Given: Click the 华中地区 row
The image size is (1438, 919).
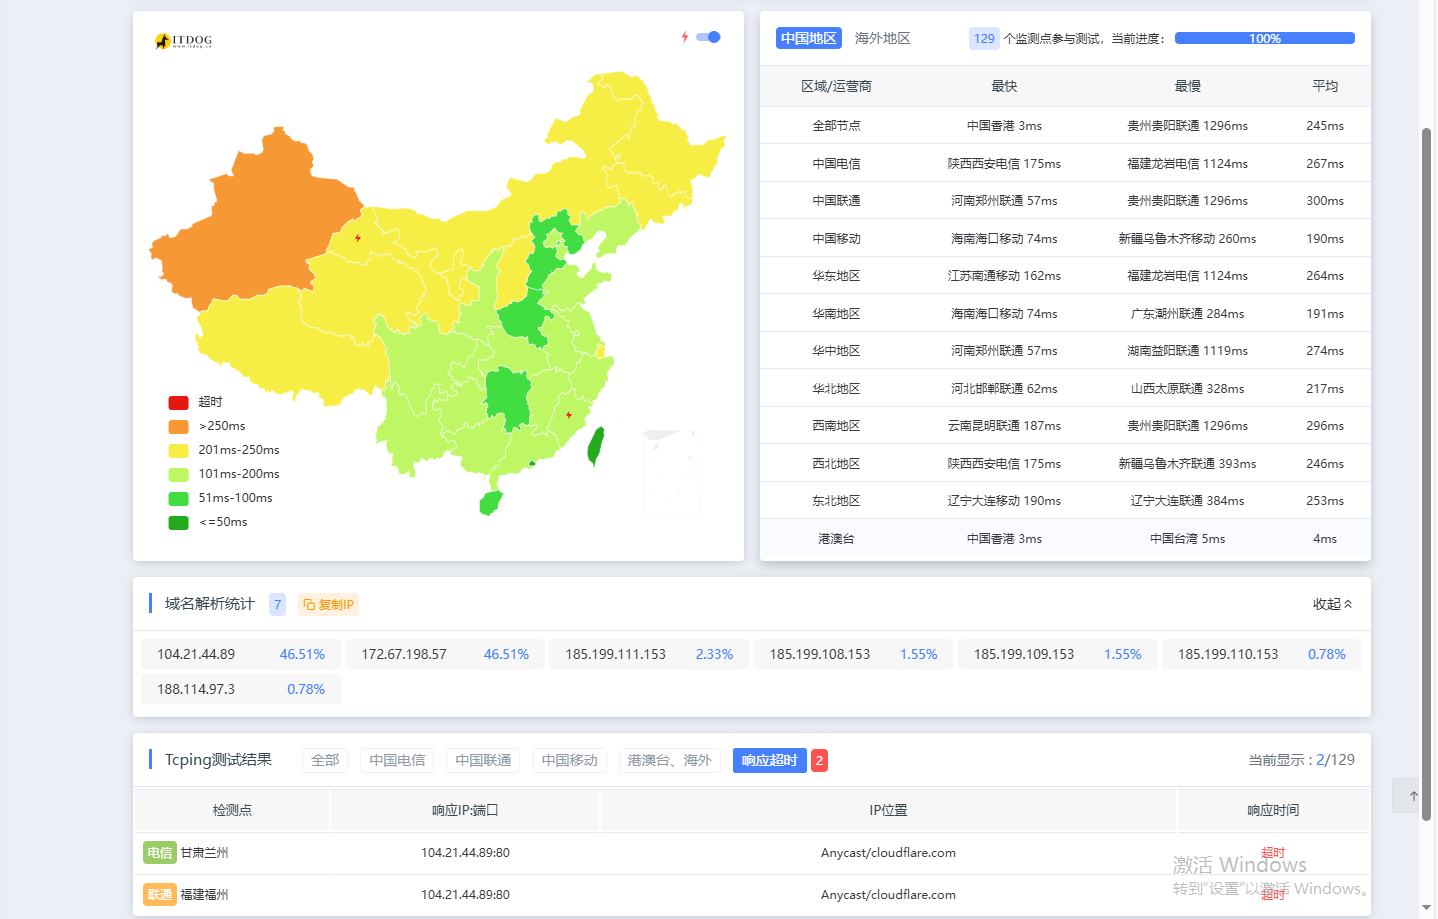Looking at the screenshot, I should tap(1065, 350).
